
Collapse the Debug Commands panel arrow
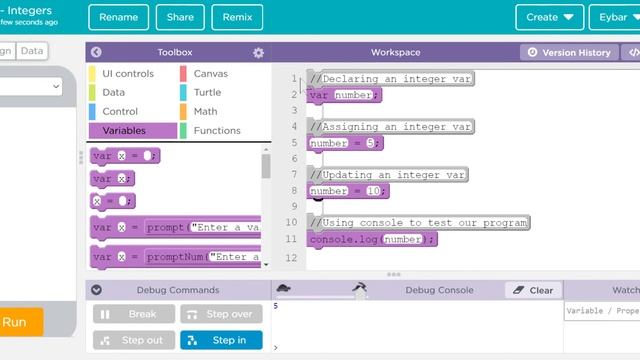click(96, 290)
